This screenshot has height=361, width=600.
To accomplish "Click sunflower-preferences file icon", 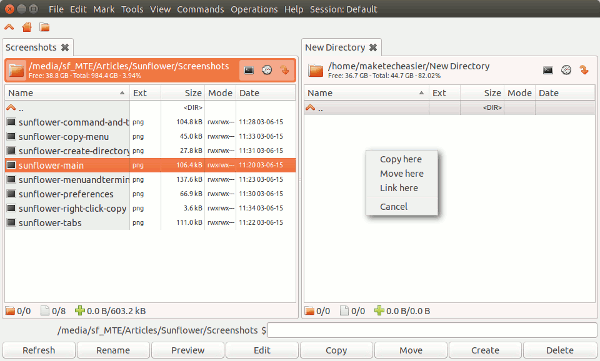I will pyautogui.click(x=11, y=194).
